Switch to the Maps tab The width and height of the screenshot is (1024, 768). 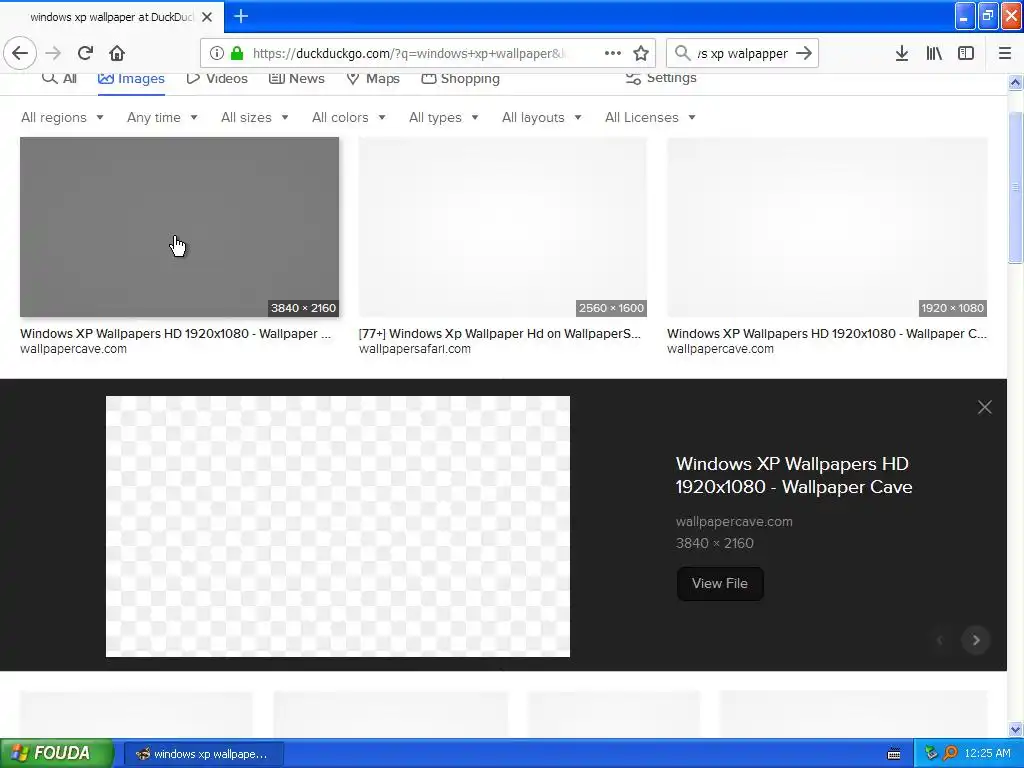pyautogui.click(x=373, y=78)
